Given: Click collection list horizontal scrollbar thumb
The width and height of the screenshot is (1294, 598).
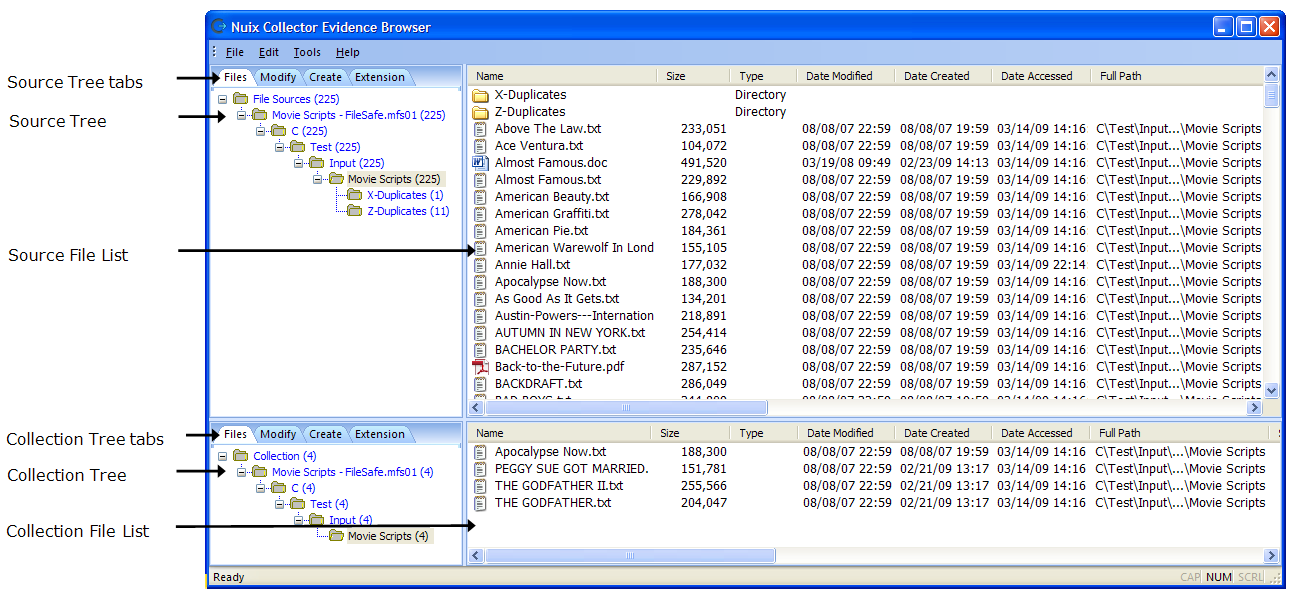Looking at the screenshot, I should (629, 555).
